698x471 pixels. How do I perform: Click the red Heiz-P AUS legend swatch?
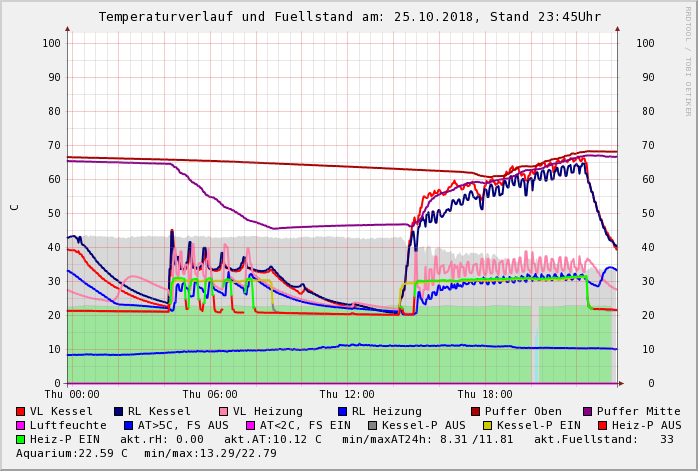click(x=601, y=425)
